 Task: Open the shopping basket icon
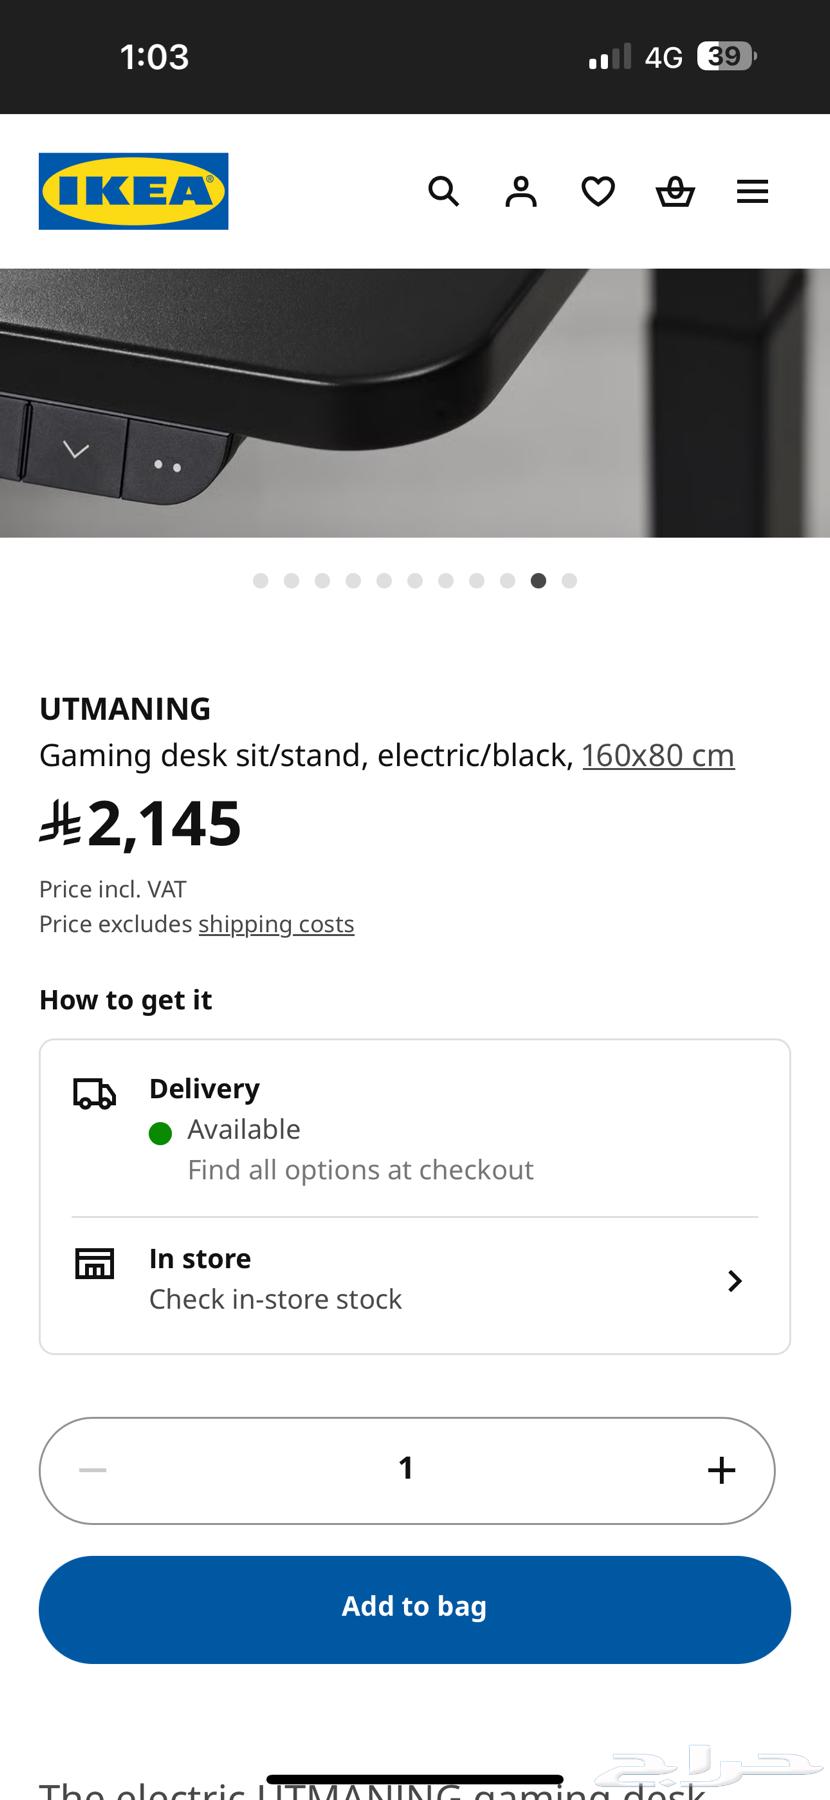[x=675, y=191]
